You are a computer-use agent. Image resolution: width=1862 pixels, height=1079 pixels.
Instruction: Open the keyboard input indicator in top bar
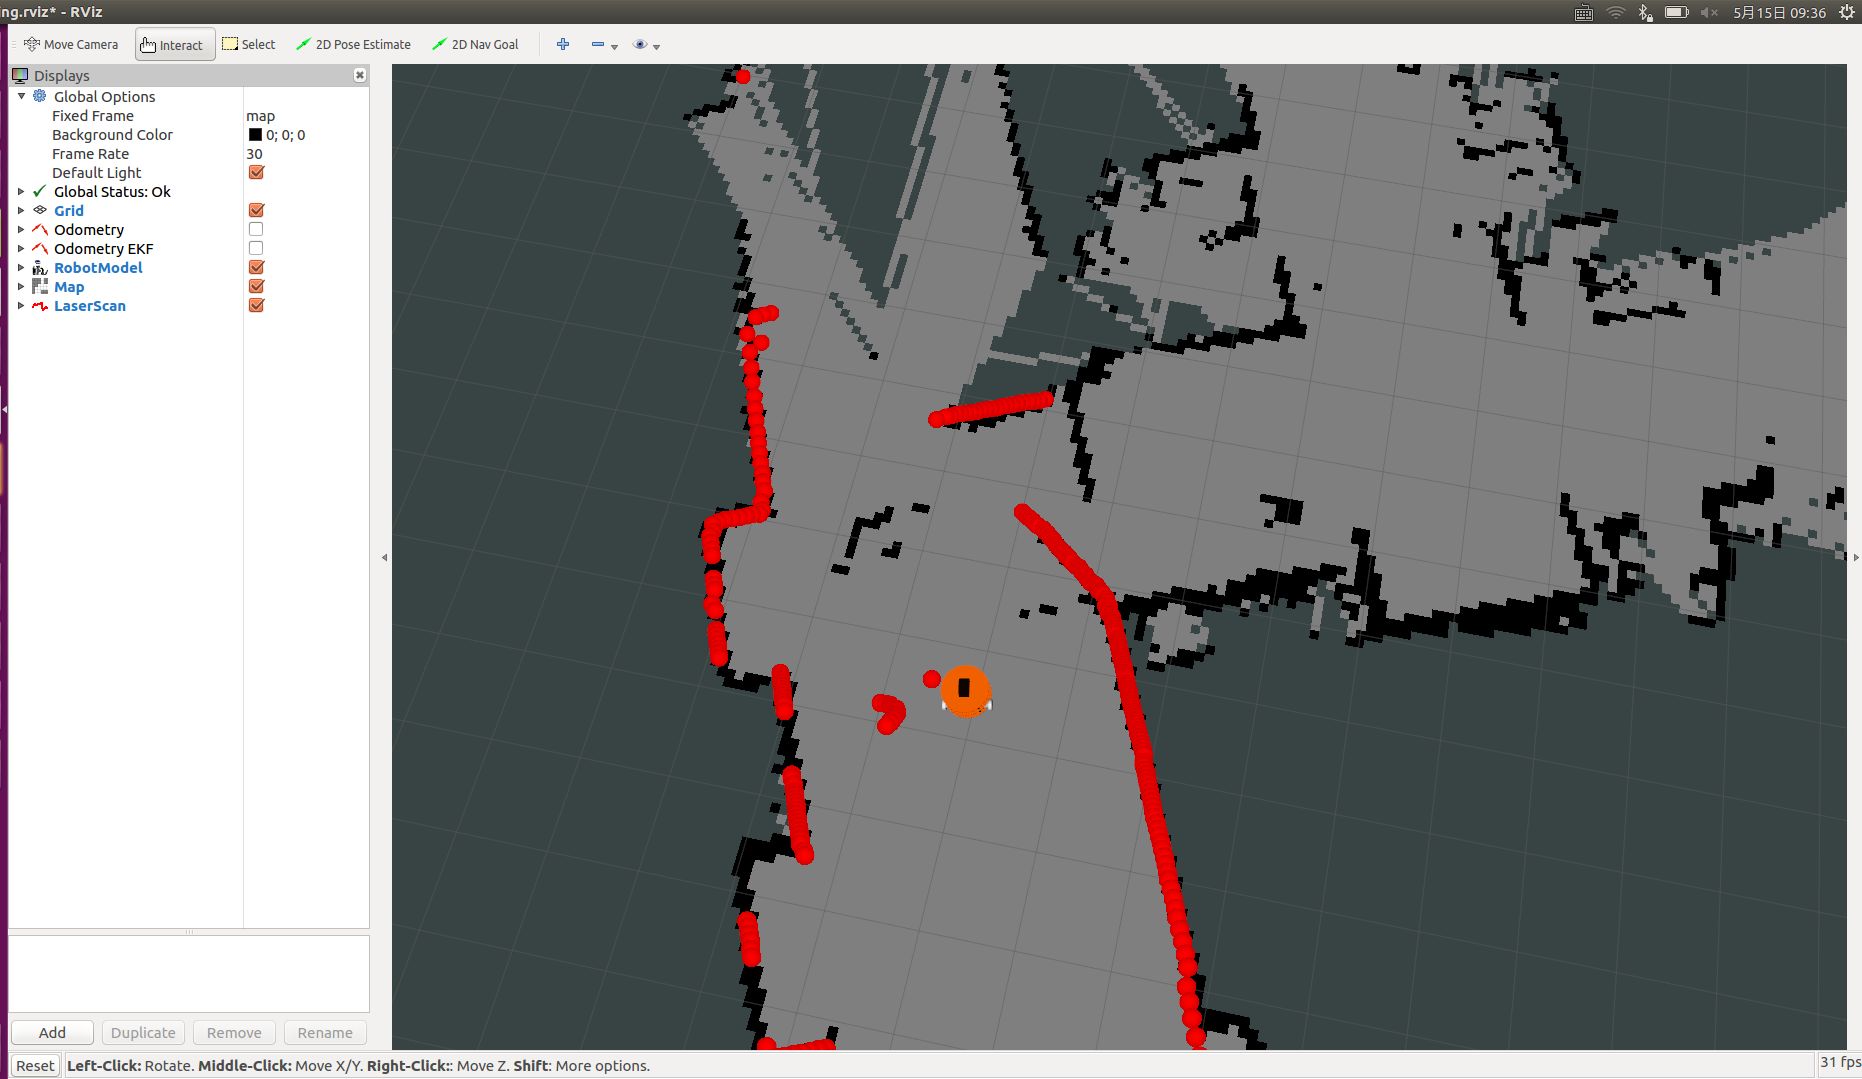(x=1584, y=12)
